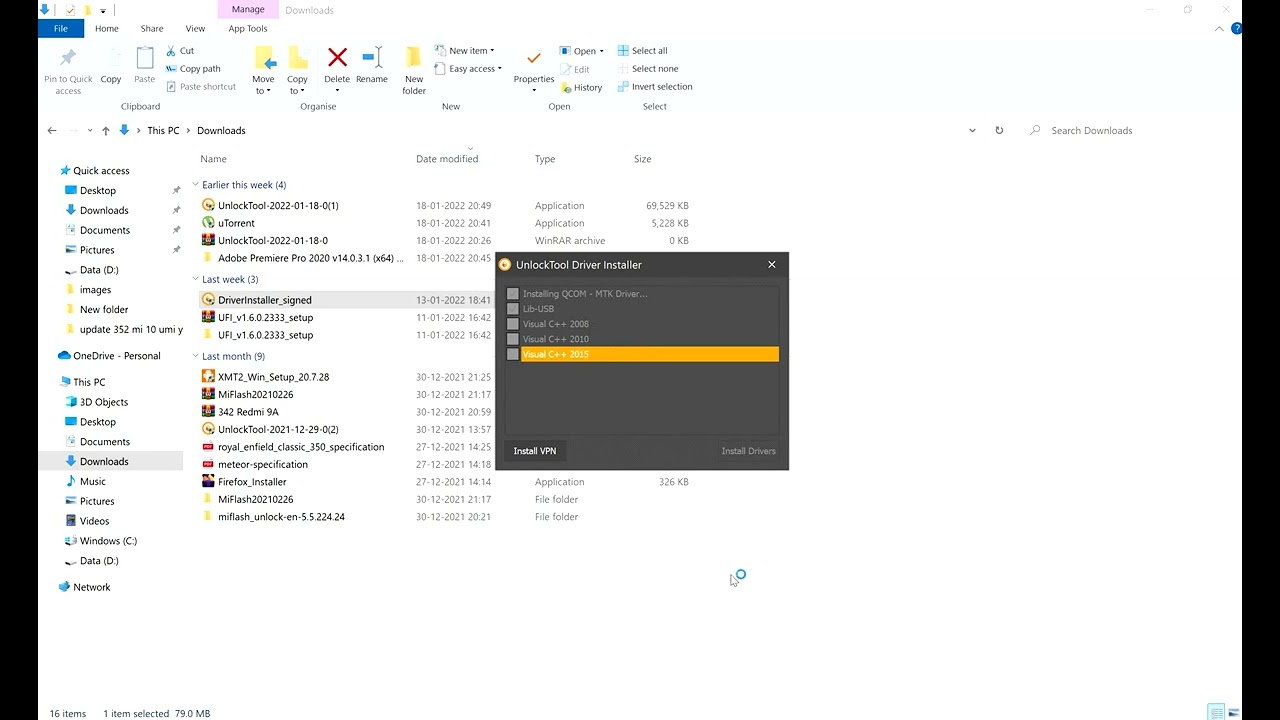
Task: Collapse the Last week group
Action: tap(195, 279)
